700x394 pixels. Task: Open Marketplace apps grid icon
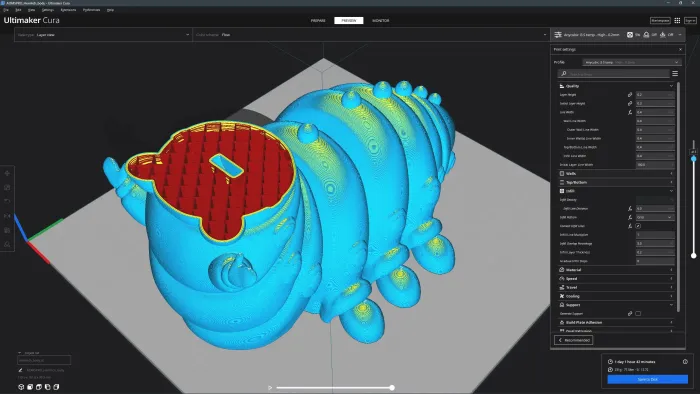point(677,21)
